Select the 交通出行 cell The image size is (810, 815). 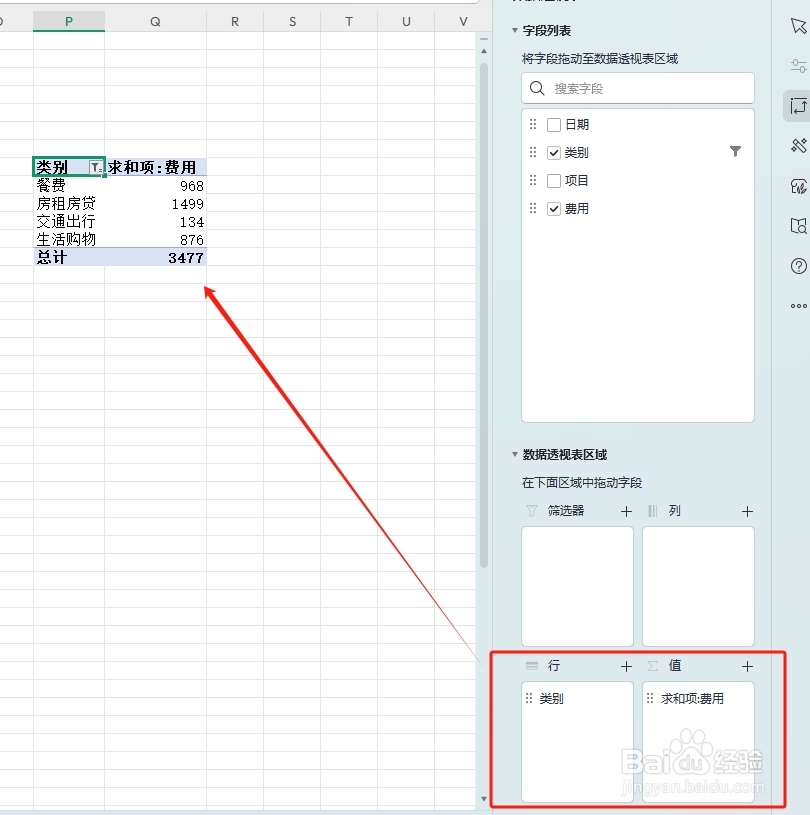(x=69, y=221)
